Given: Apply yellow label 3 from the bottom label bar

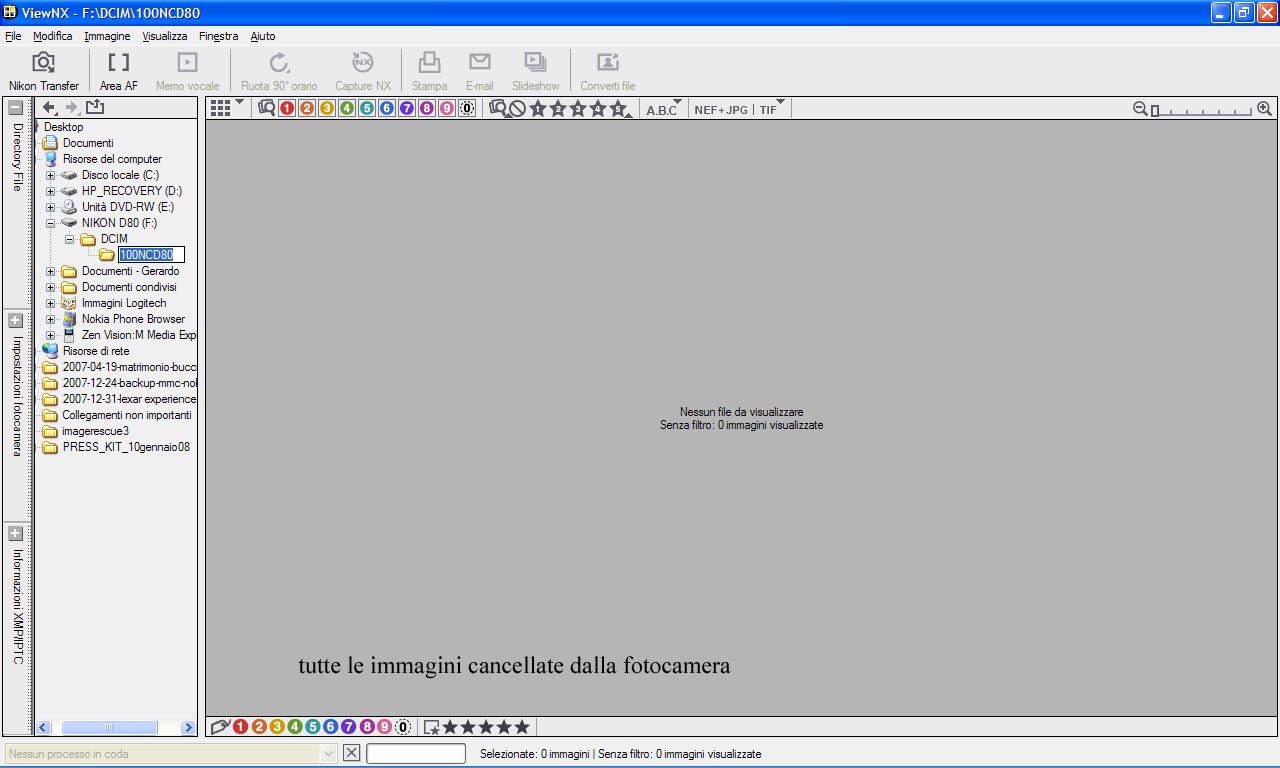Looking at the screenshot, I should pos(277,727).
